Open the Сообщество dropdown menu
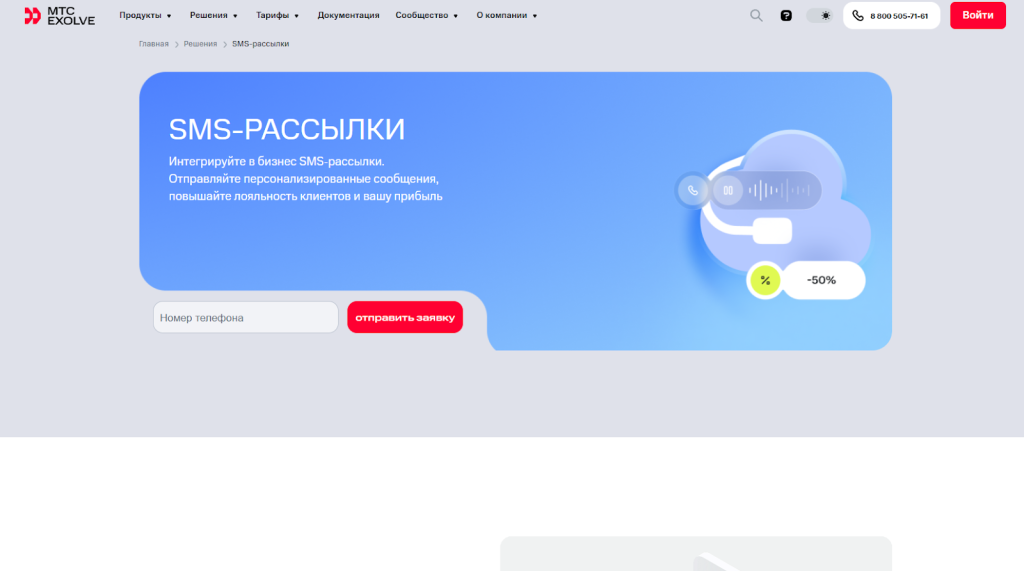Viewport: 1024px width, 571px height. [426, 16]
